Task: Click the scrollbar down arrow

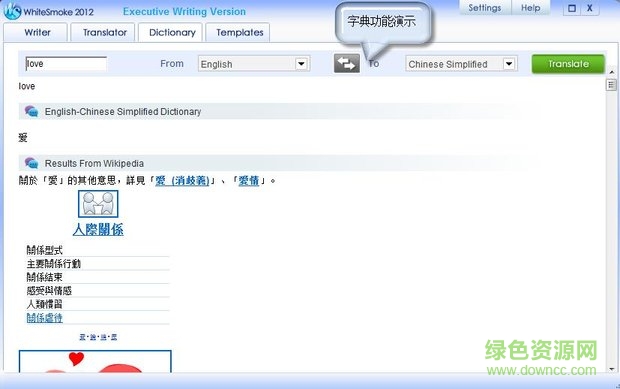Action: coord(612,369)
